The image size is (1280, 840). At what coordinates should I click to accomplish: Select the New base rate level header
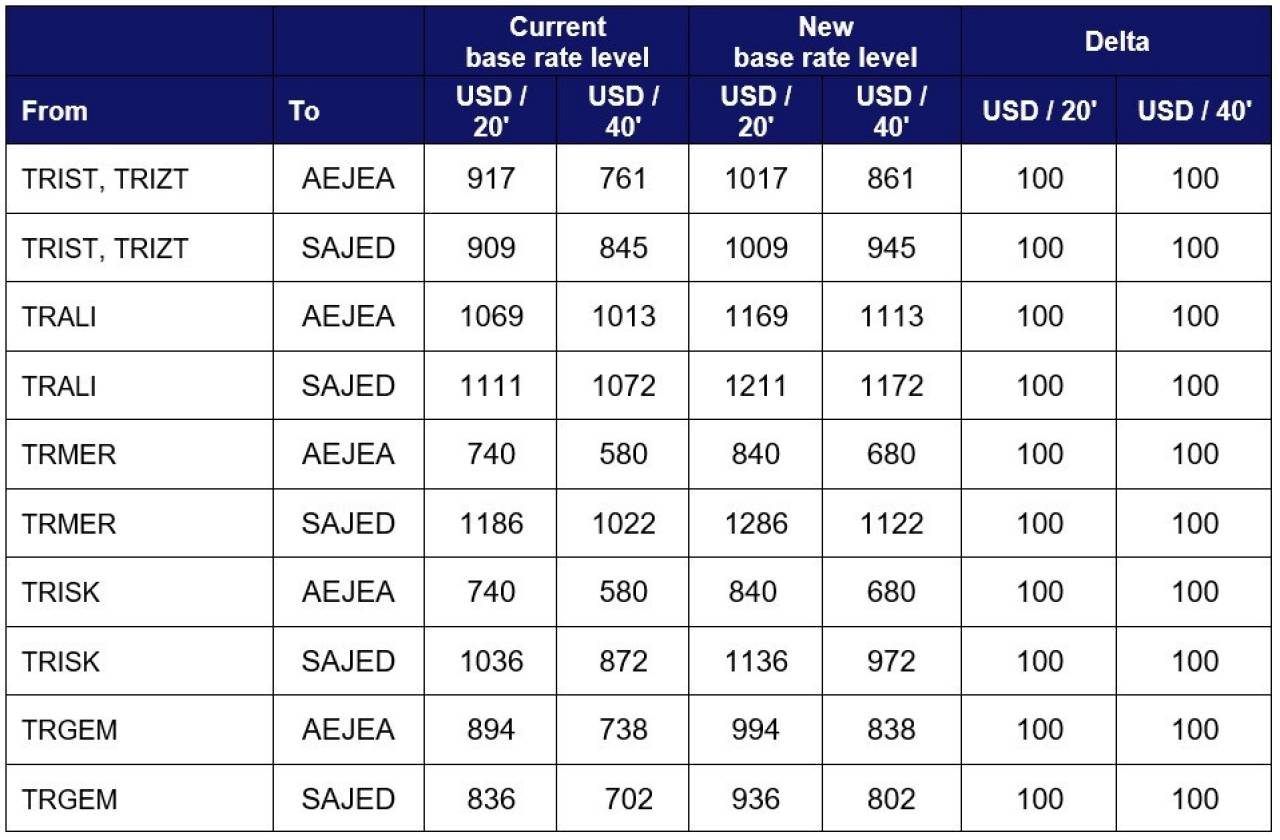825,42
